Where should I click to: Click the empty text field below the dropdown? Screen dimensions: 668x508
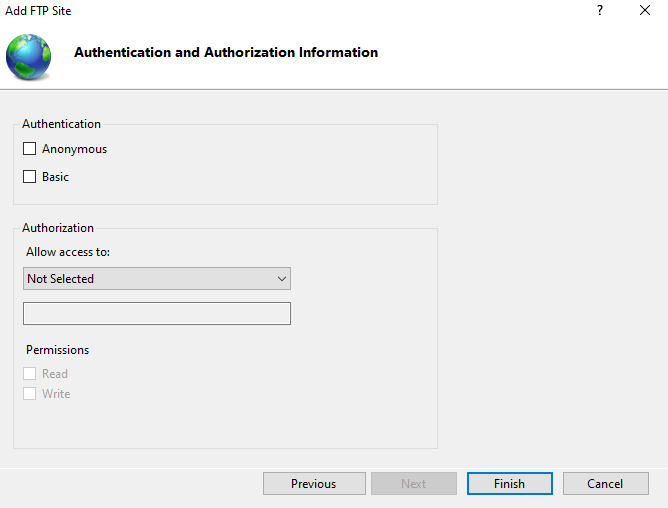click(x=156, y=314)
